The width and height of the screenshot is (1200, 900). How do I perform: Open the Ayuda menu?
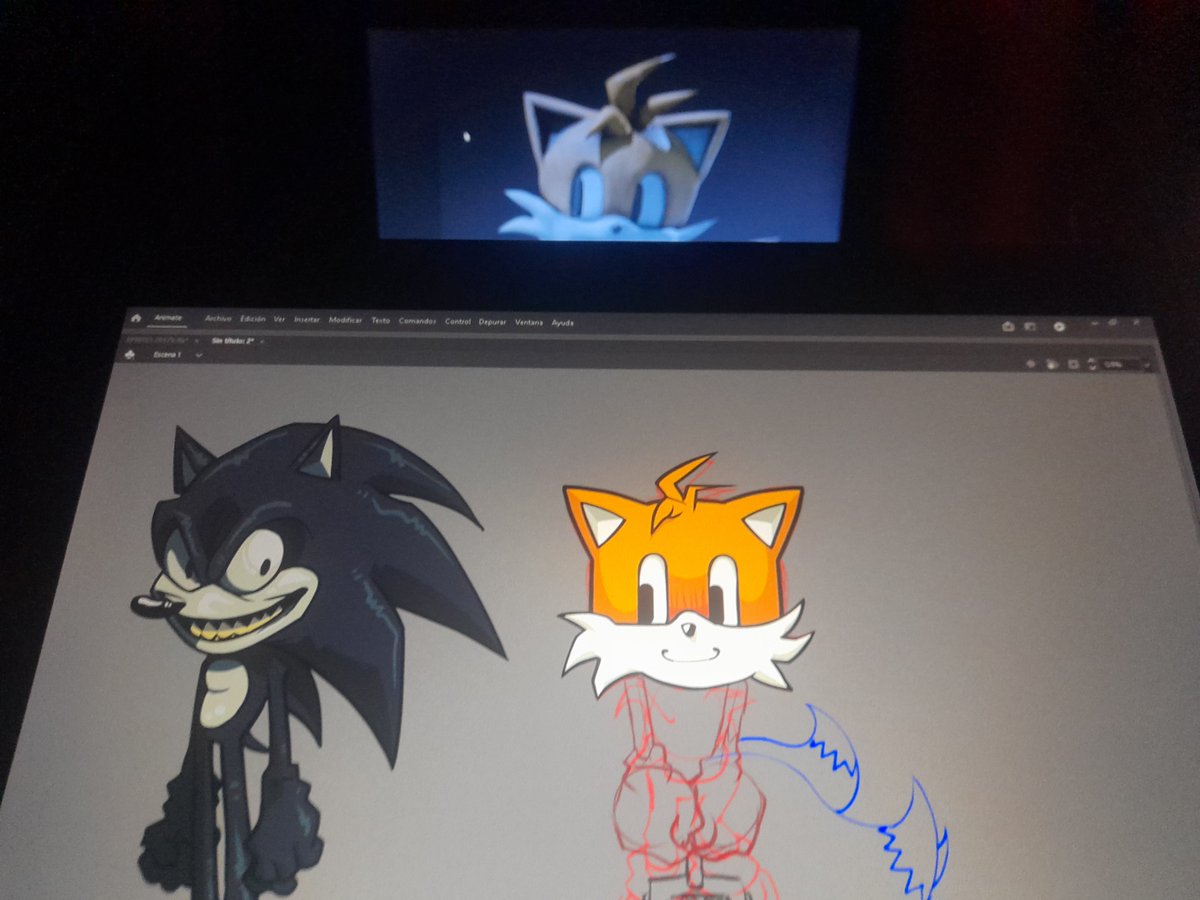coord(563,323)
